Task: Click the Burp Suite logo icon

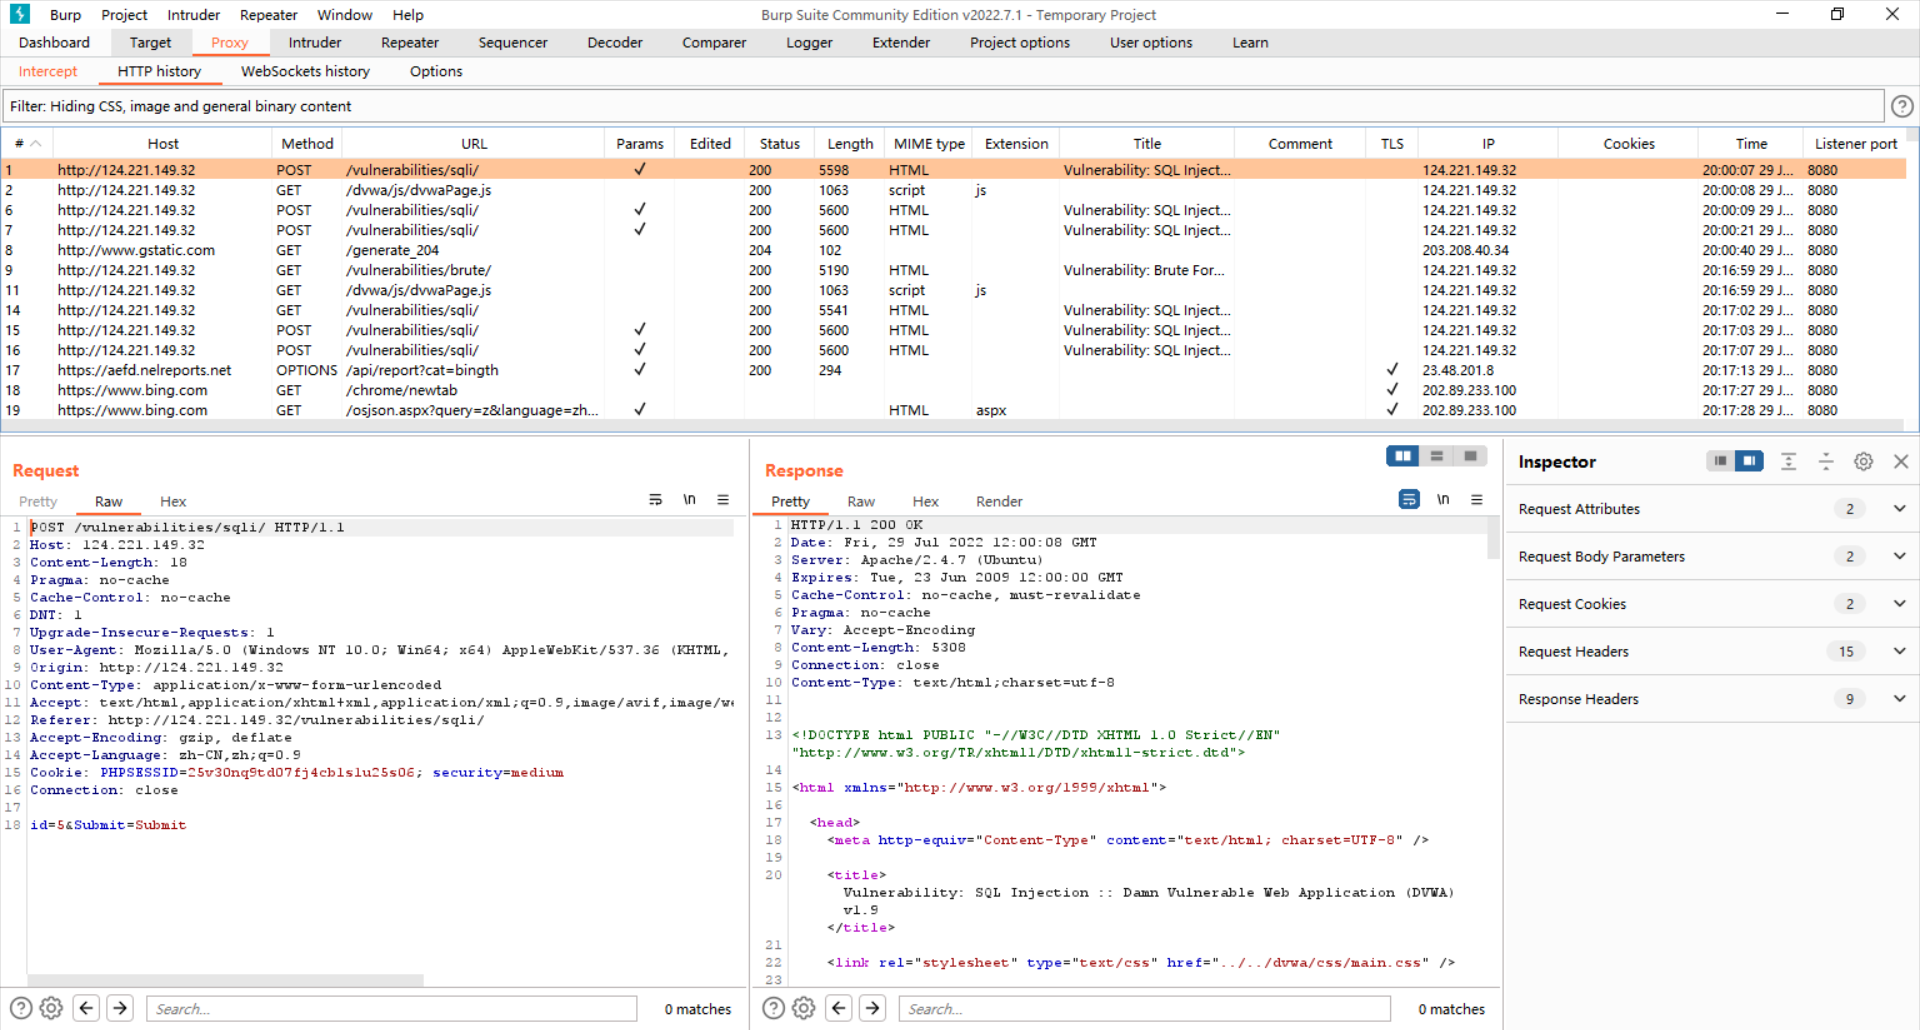Action: pos(19,14)
